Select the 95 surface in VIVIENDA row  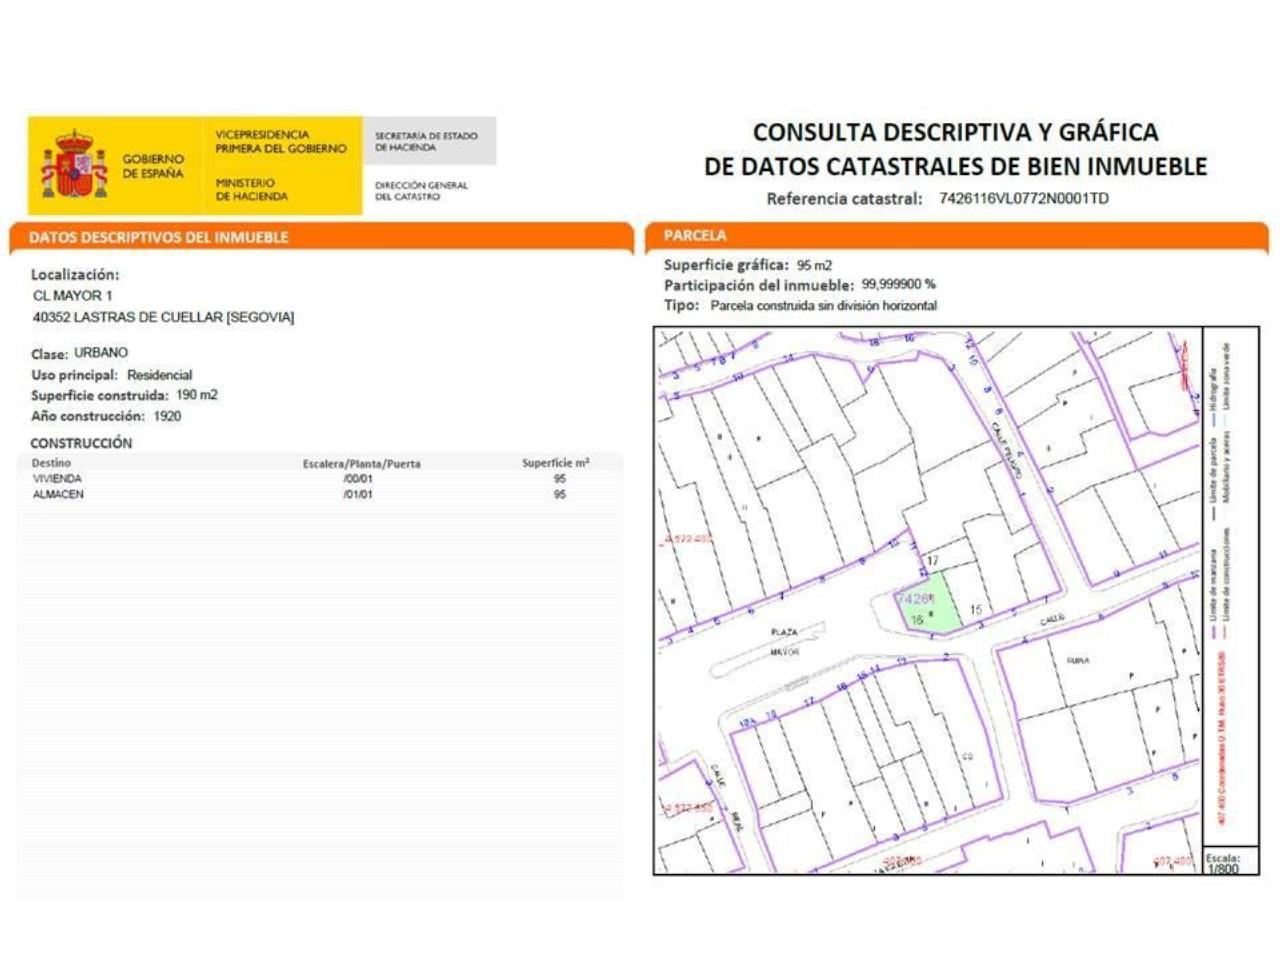point(560,479)
